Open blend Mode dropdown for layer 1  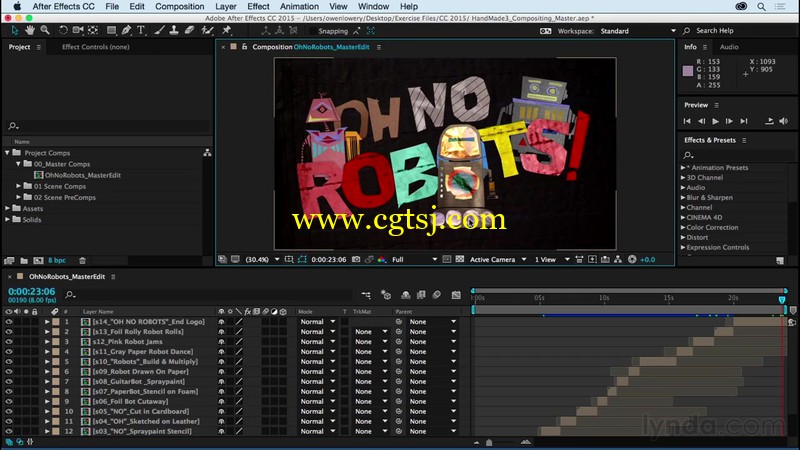click(317, 322)
